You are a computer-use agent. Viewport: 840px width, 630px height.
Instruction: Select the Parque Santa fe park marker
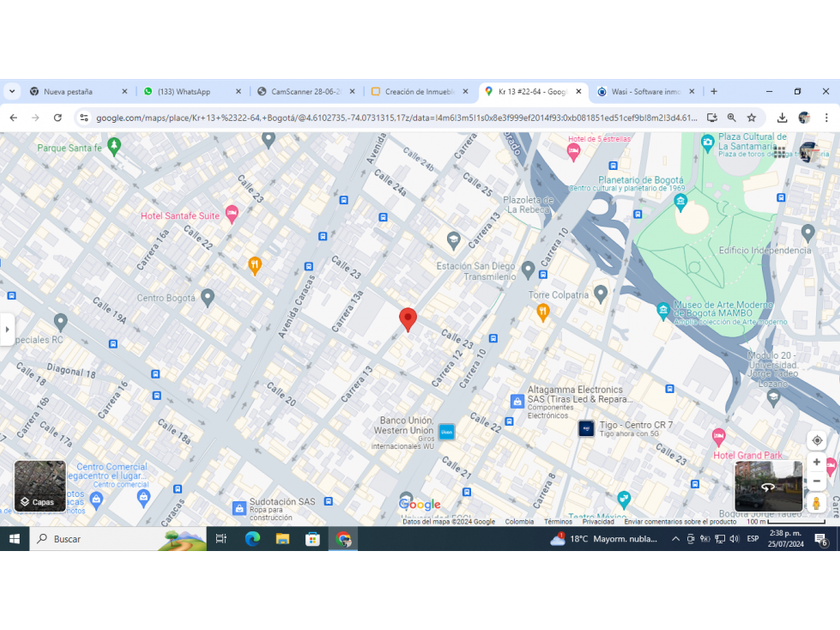tap(114, 146)
